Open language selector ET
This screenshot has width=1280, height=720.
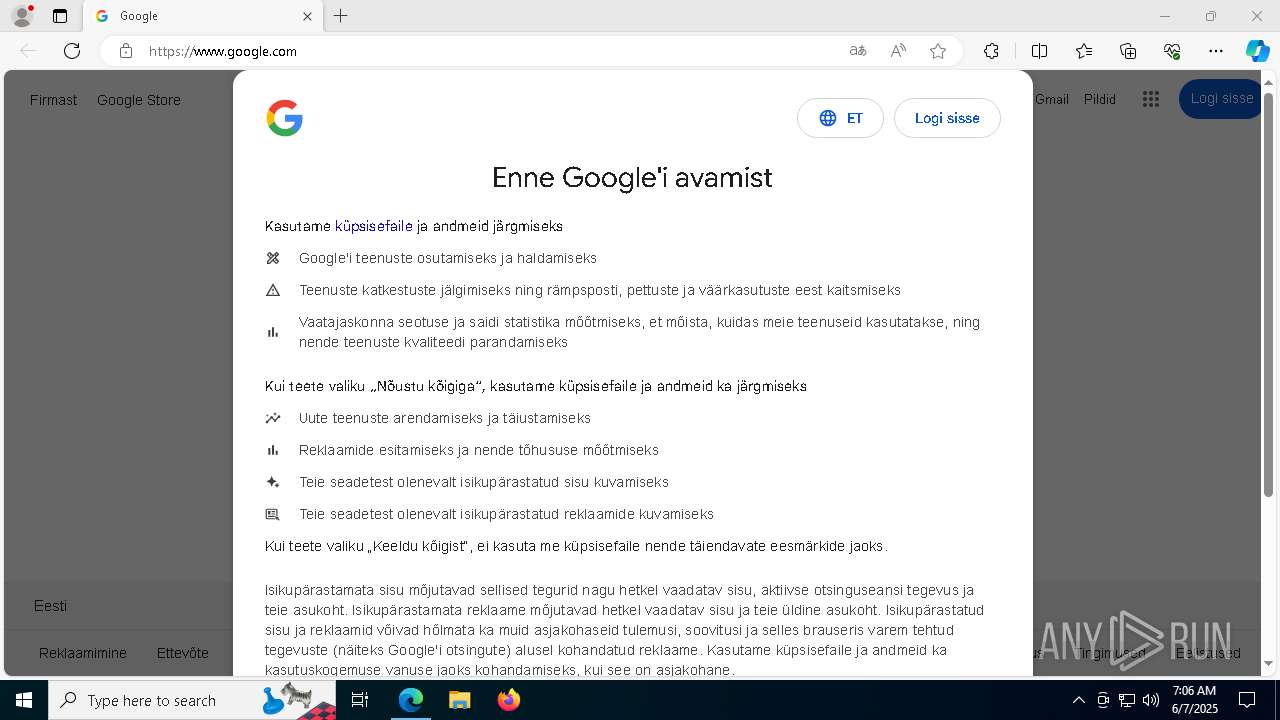[840, 118]
